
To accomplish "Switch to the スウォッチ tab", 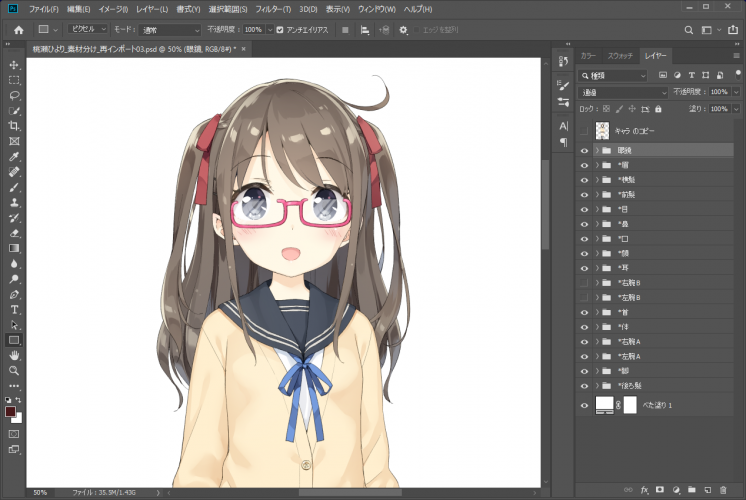I will point(621,57).
